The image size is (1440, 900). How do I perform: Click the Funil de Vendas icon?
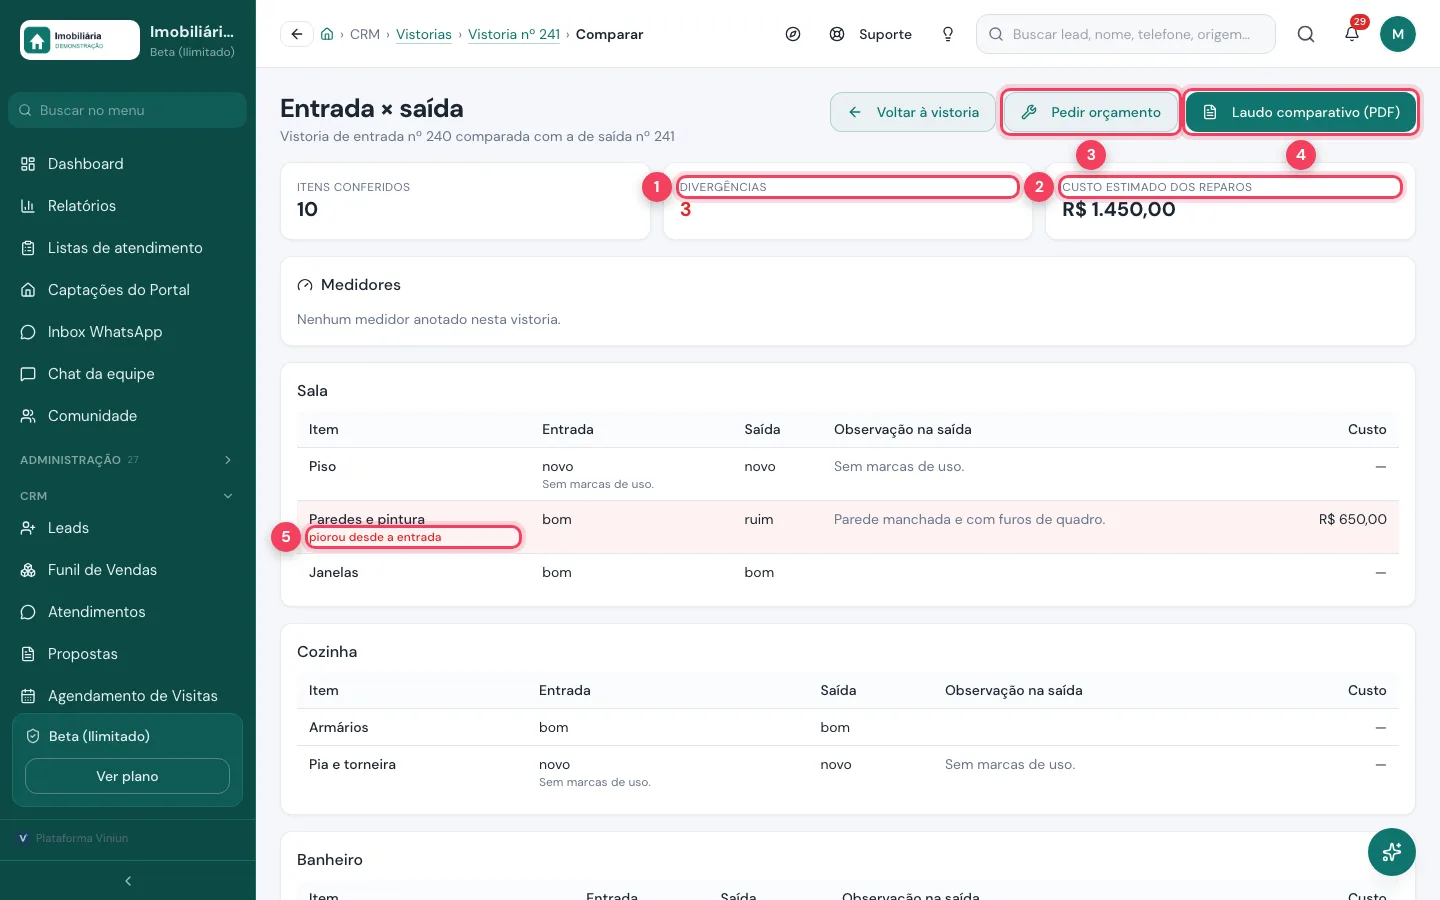pos(28,570)
